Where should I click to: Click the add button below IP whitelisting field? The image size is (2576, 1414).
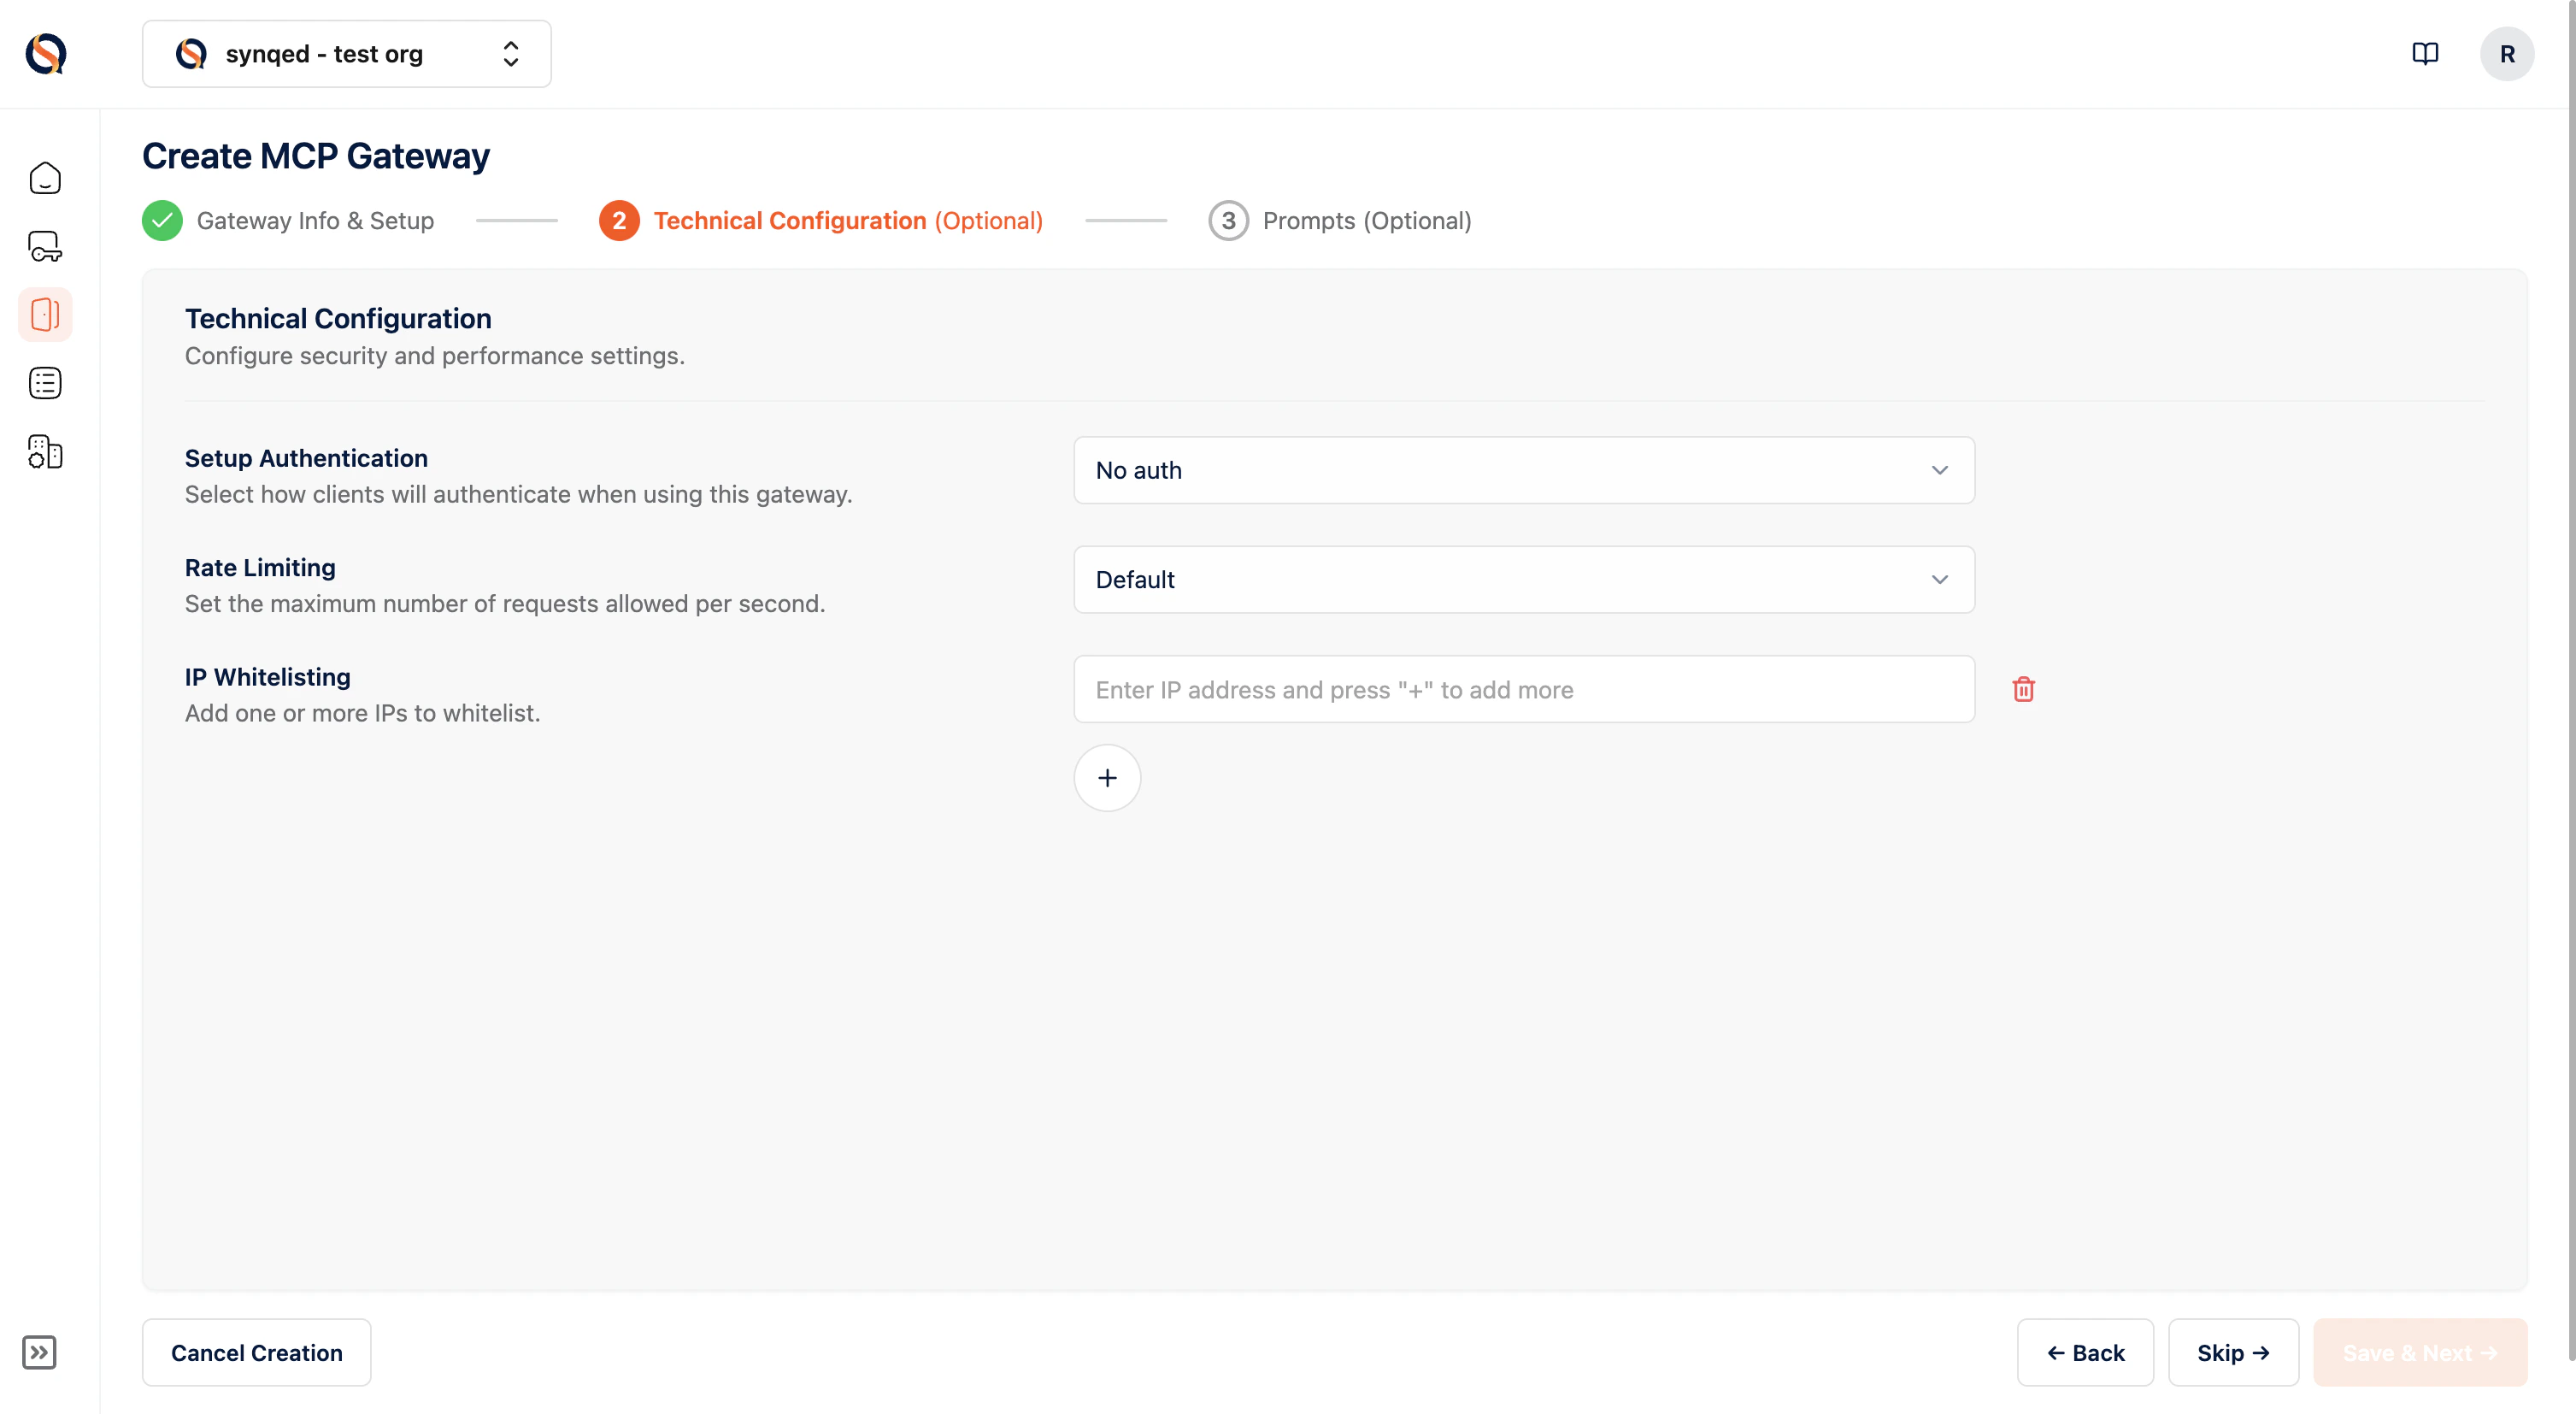[1107, 777]
